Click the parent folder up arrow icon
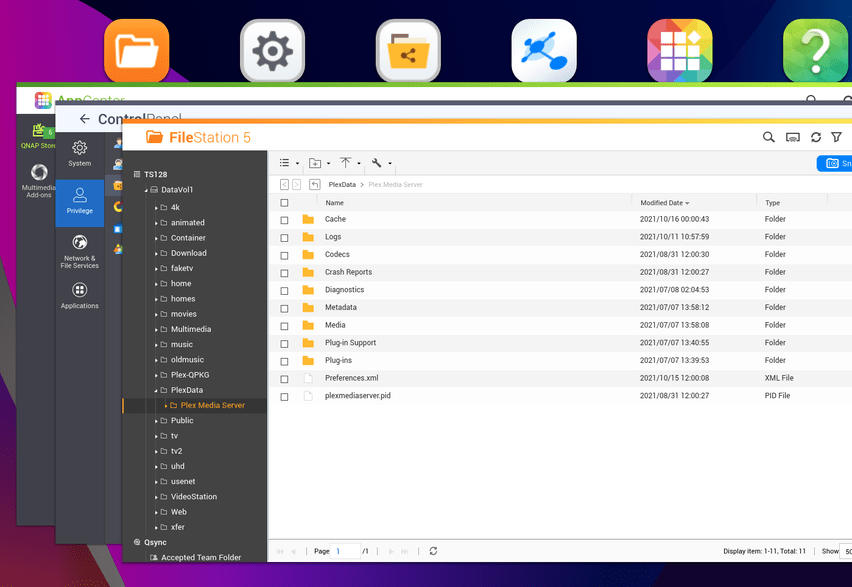 click(x=315, y=184)
